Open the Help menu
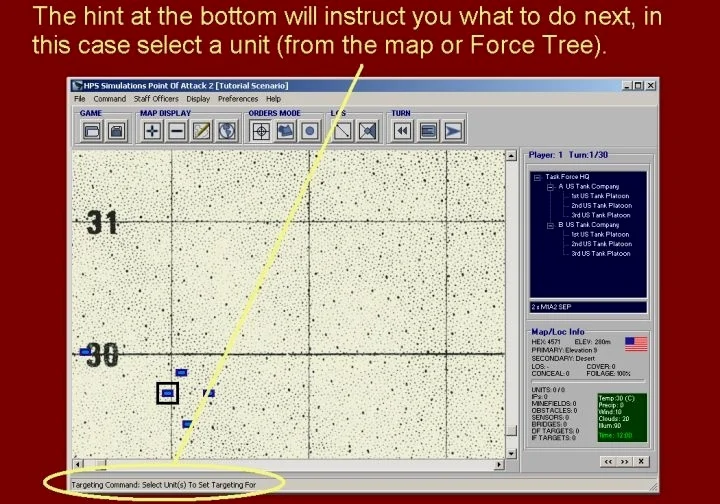This screenshot has height=504, width=720. [273, 99]
